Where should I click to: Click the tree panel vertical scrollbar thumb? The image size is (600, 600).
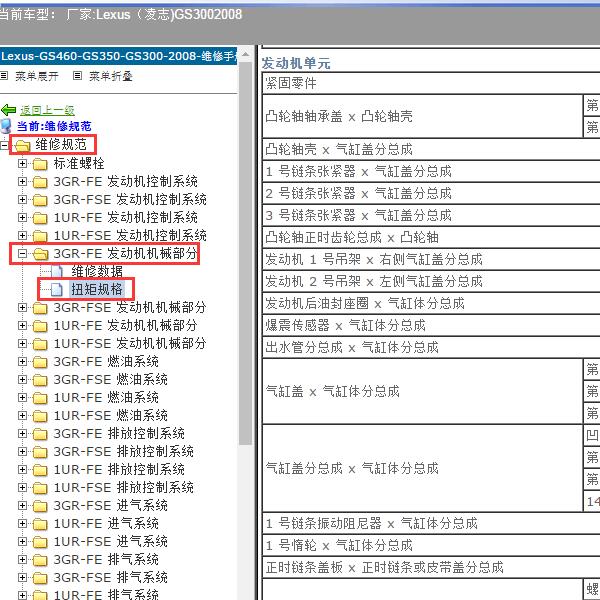click(x=246, y=253)
